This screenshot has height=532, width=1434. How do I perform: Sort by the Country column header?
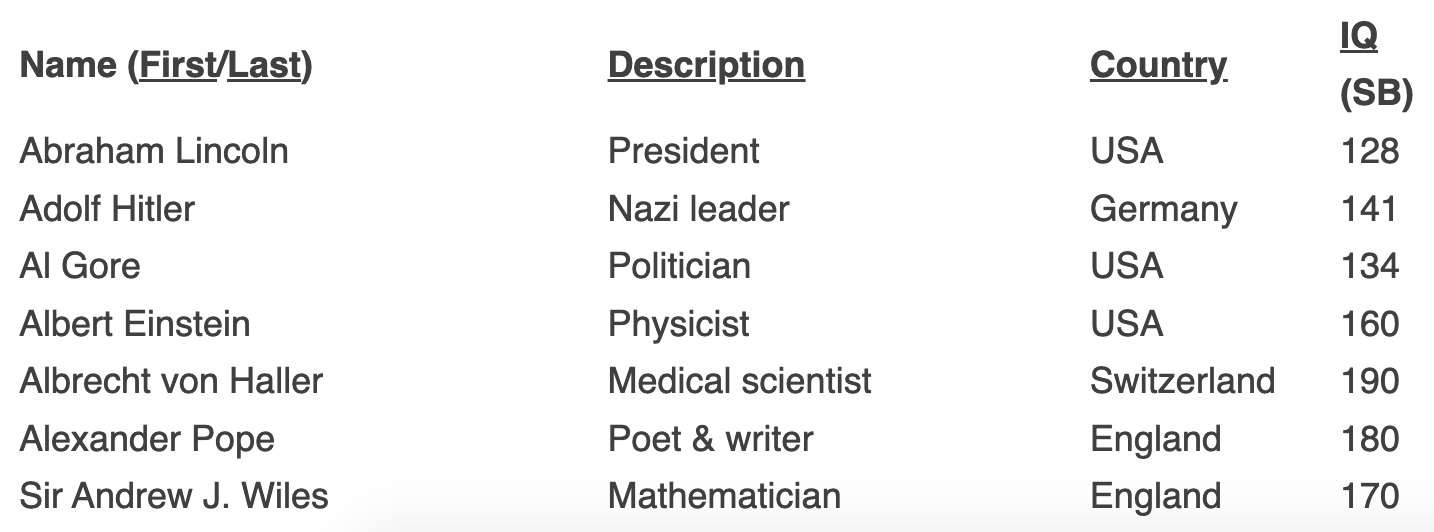click(x=1158, y=65)
